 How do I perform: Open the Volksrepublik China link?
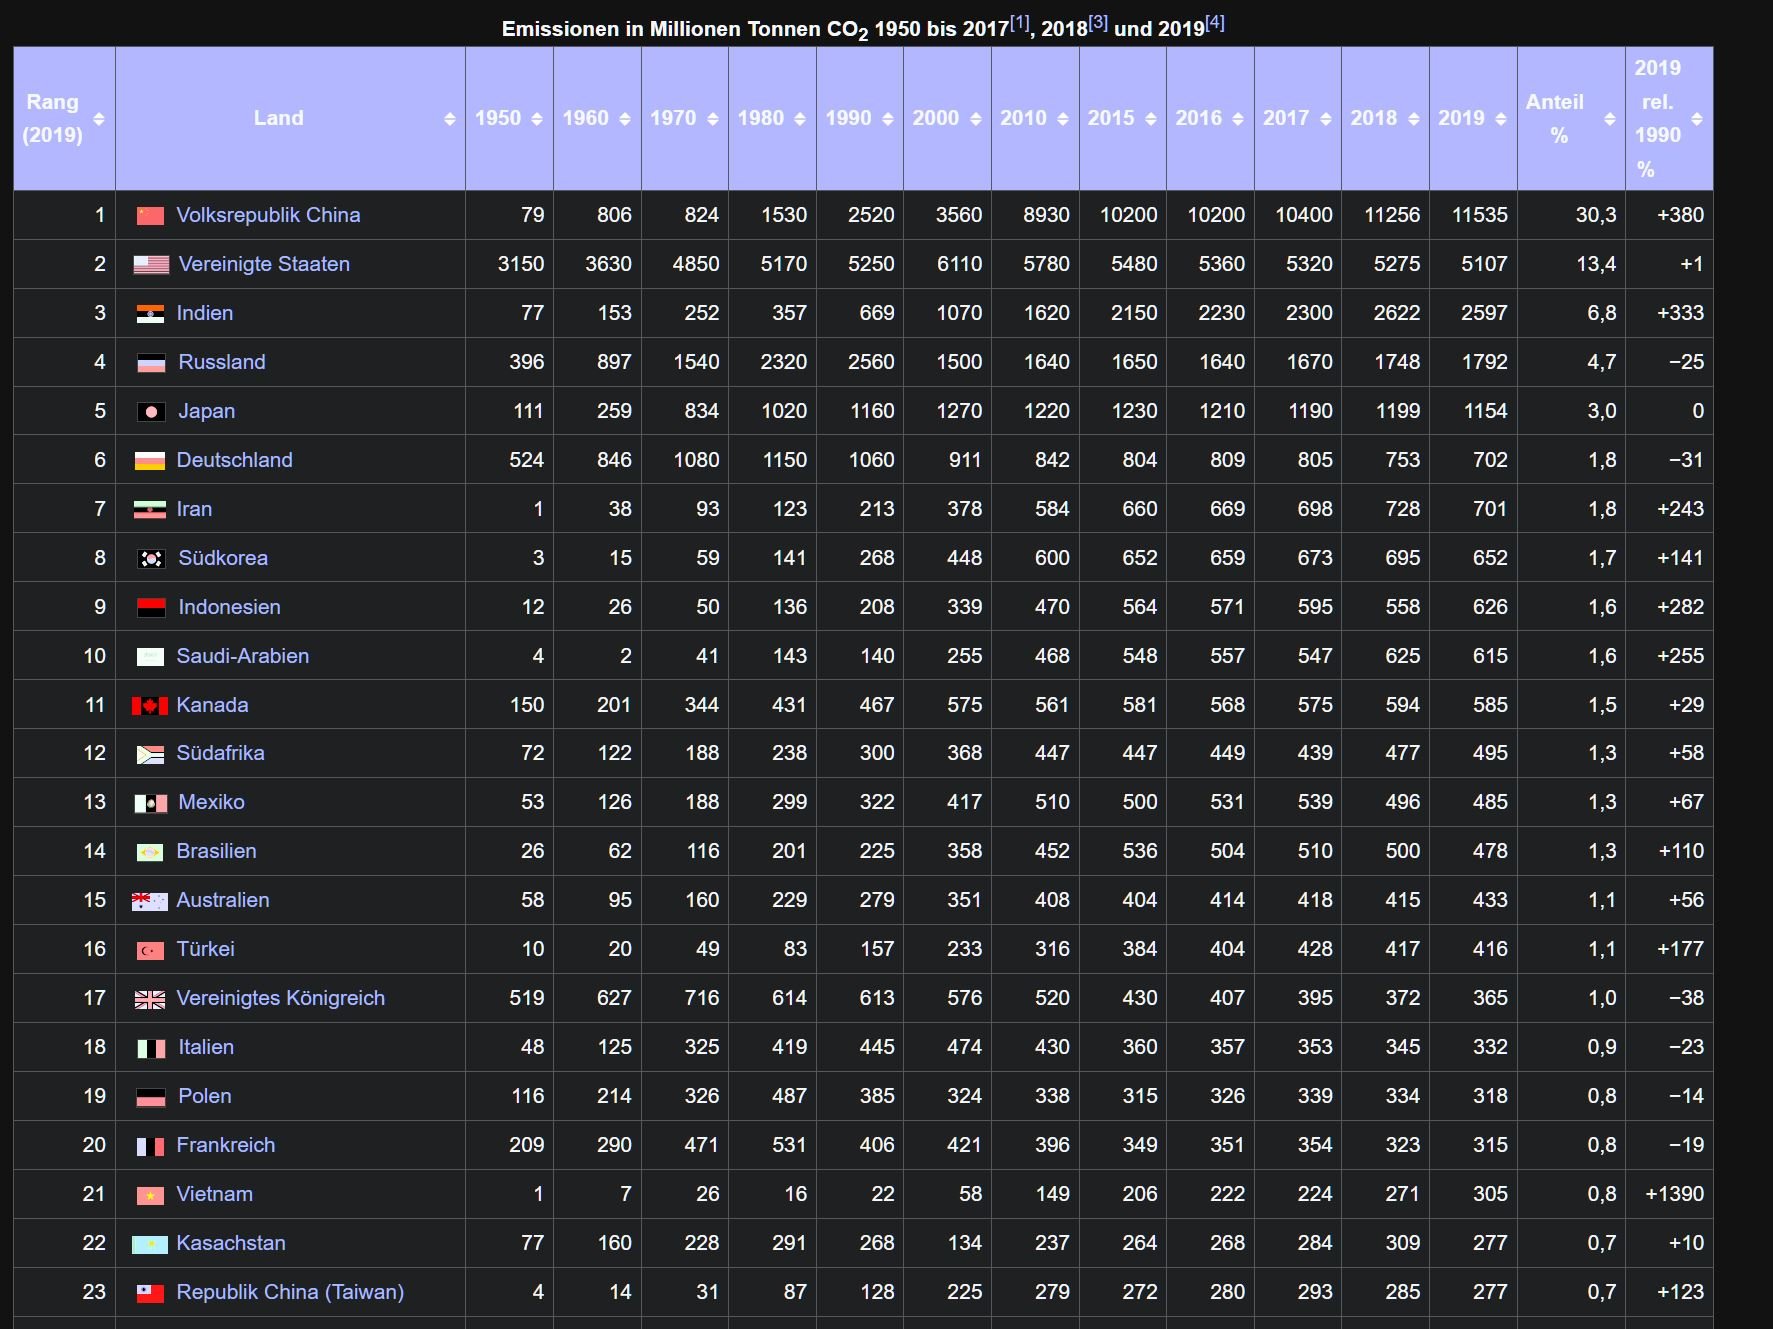[268, 215]
